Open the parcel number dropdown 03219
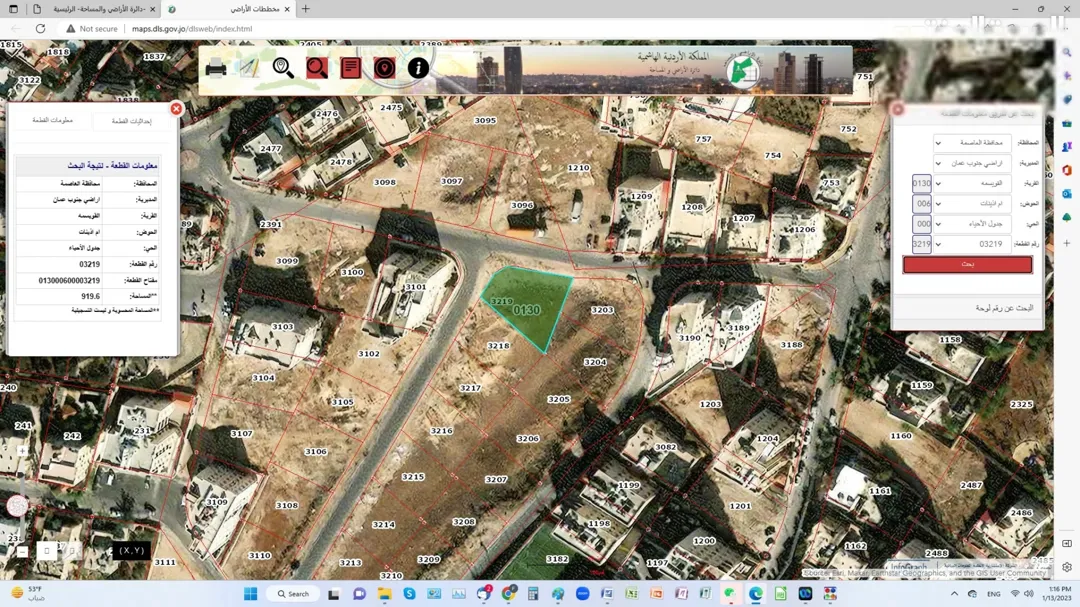Image resolution: width=1080 pixels, height=607 pixels. coord(972,244)
